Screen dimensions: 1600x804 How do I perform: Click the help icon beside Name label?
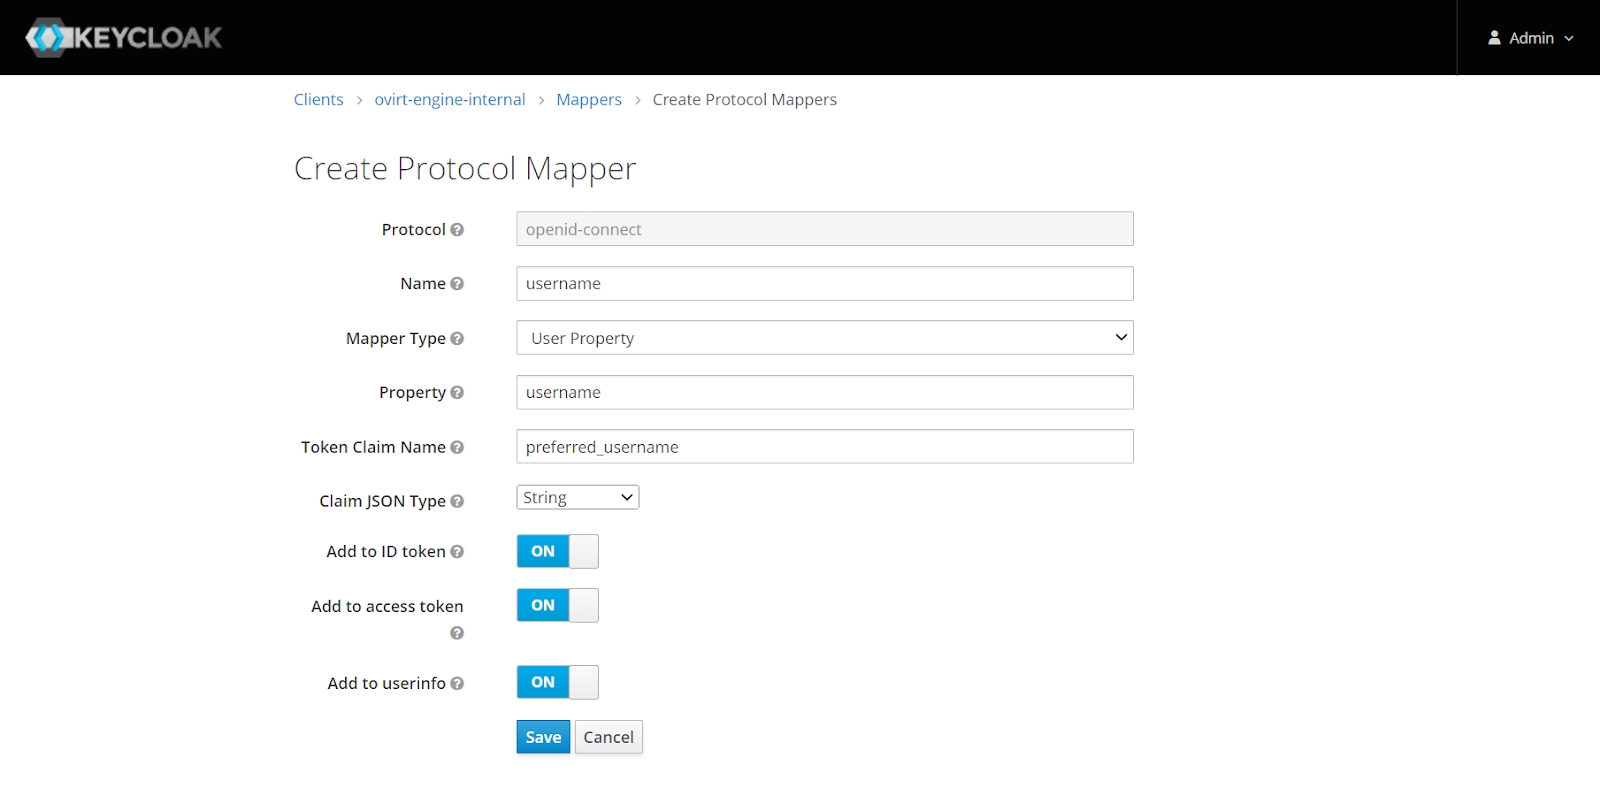tap(457, 284)
